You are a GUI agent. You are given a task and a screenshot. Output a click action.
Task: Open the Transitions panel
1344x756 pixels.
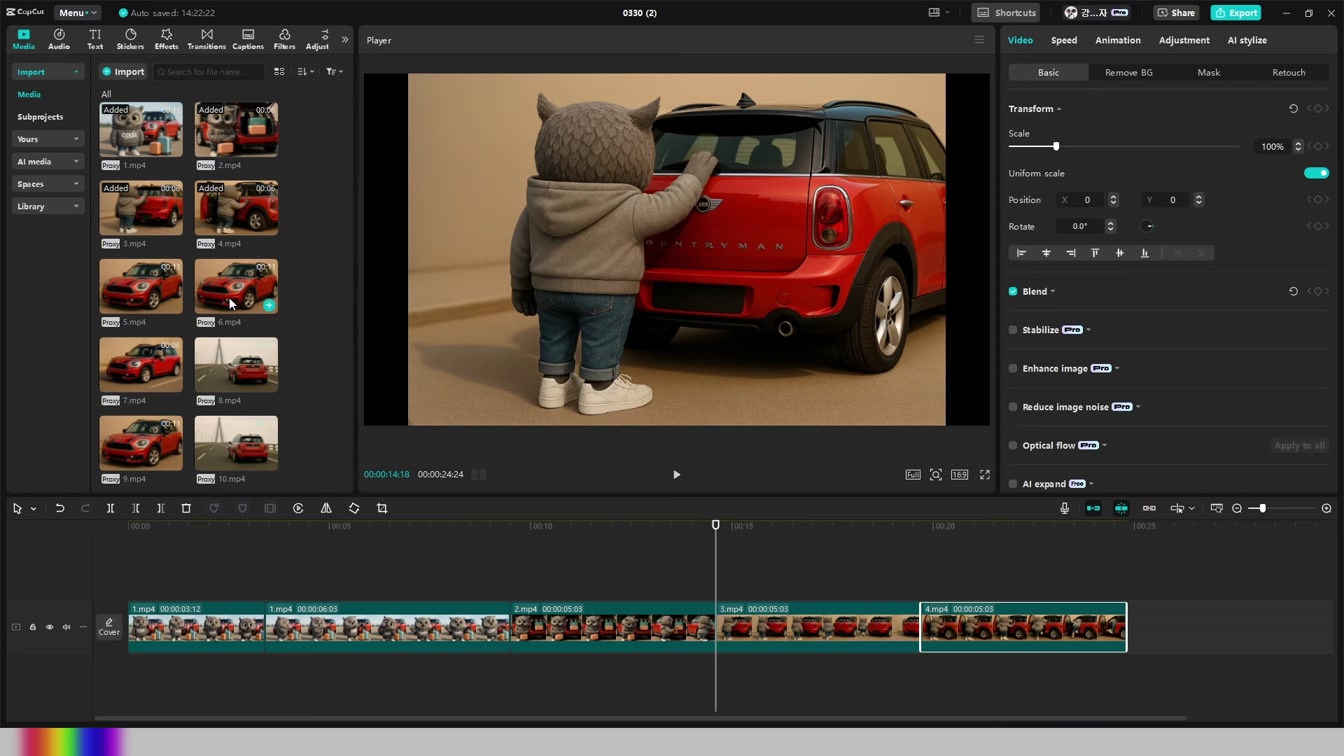[x=207, y=39]
